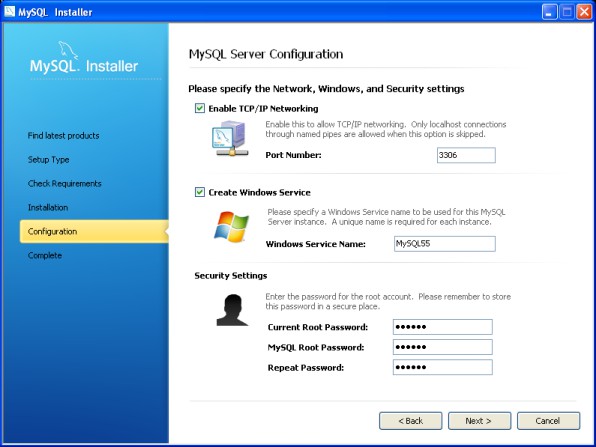Screen dimensions: 596x447
Task: Focus the Windows Service Name field MySQL55
Action: 445,244
